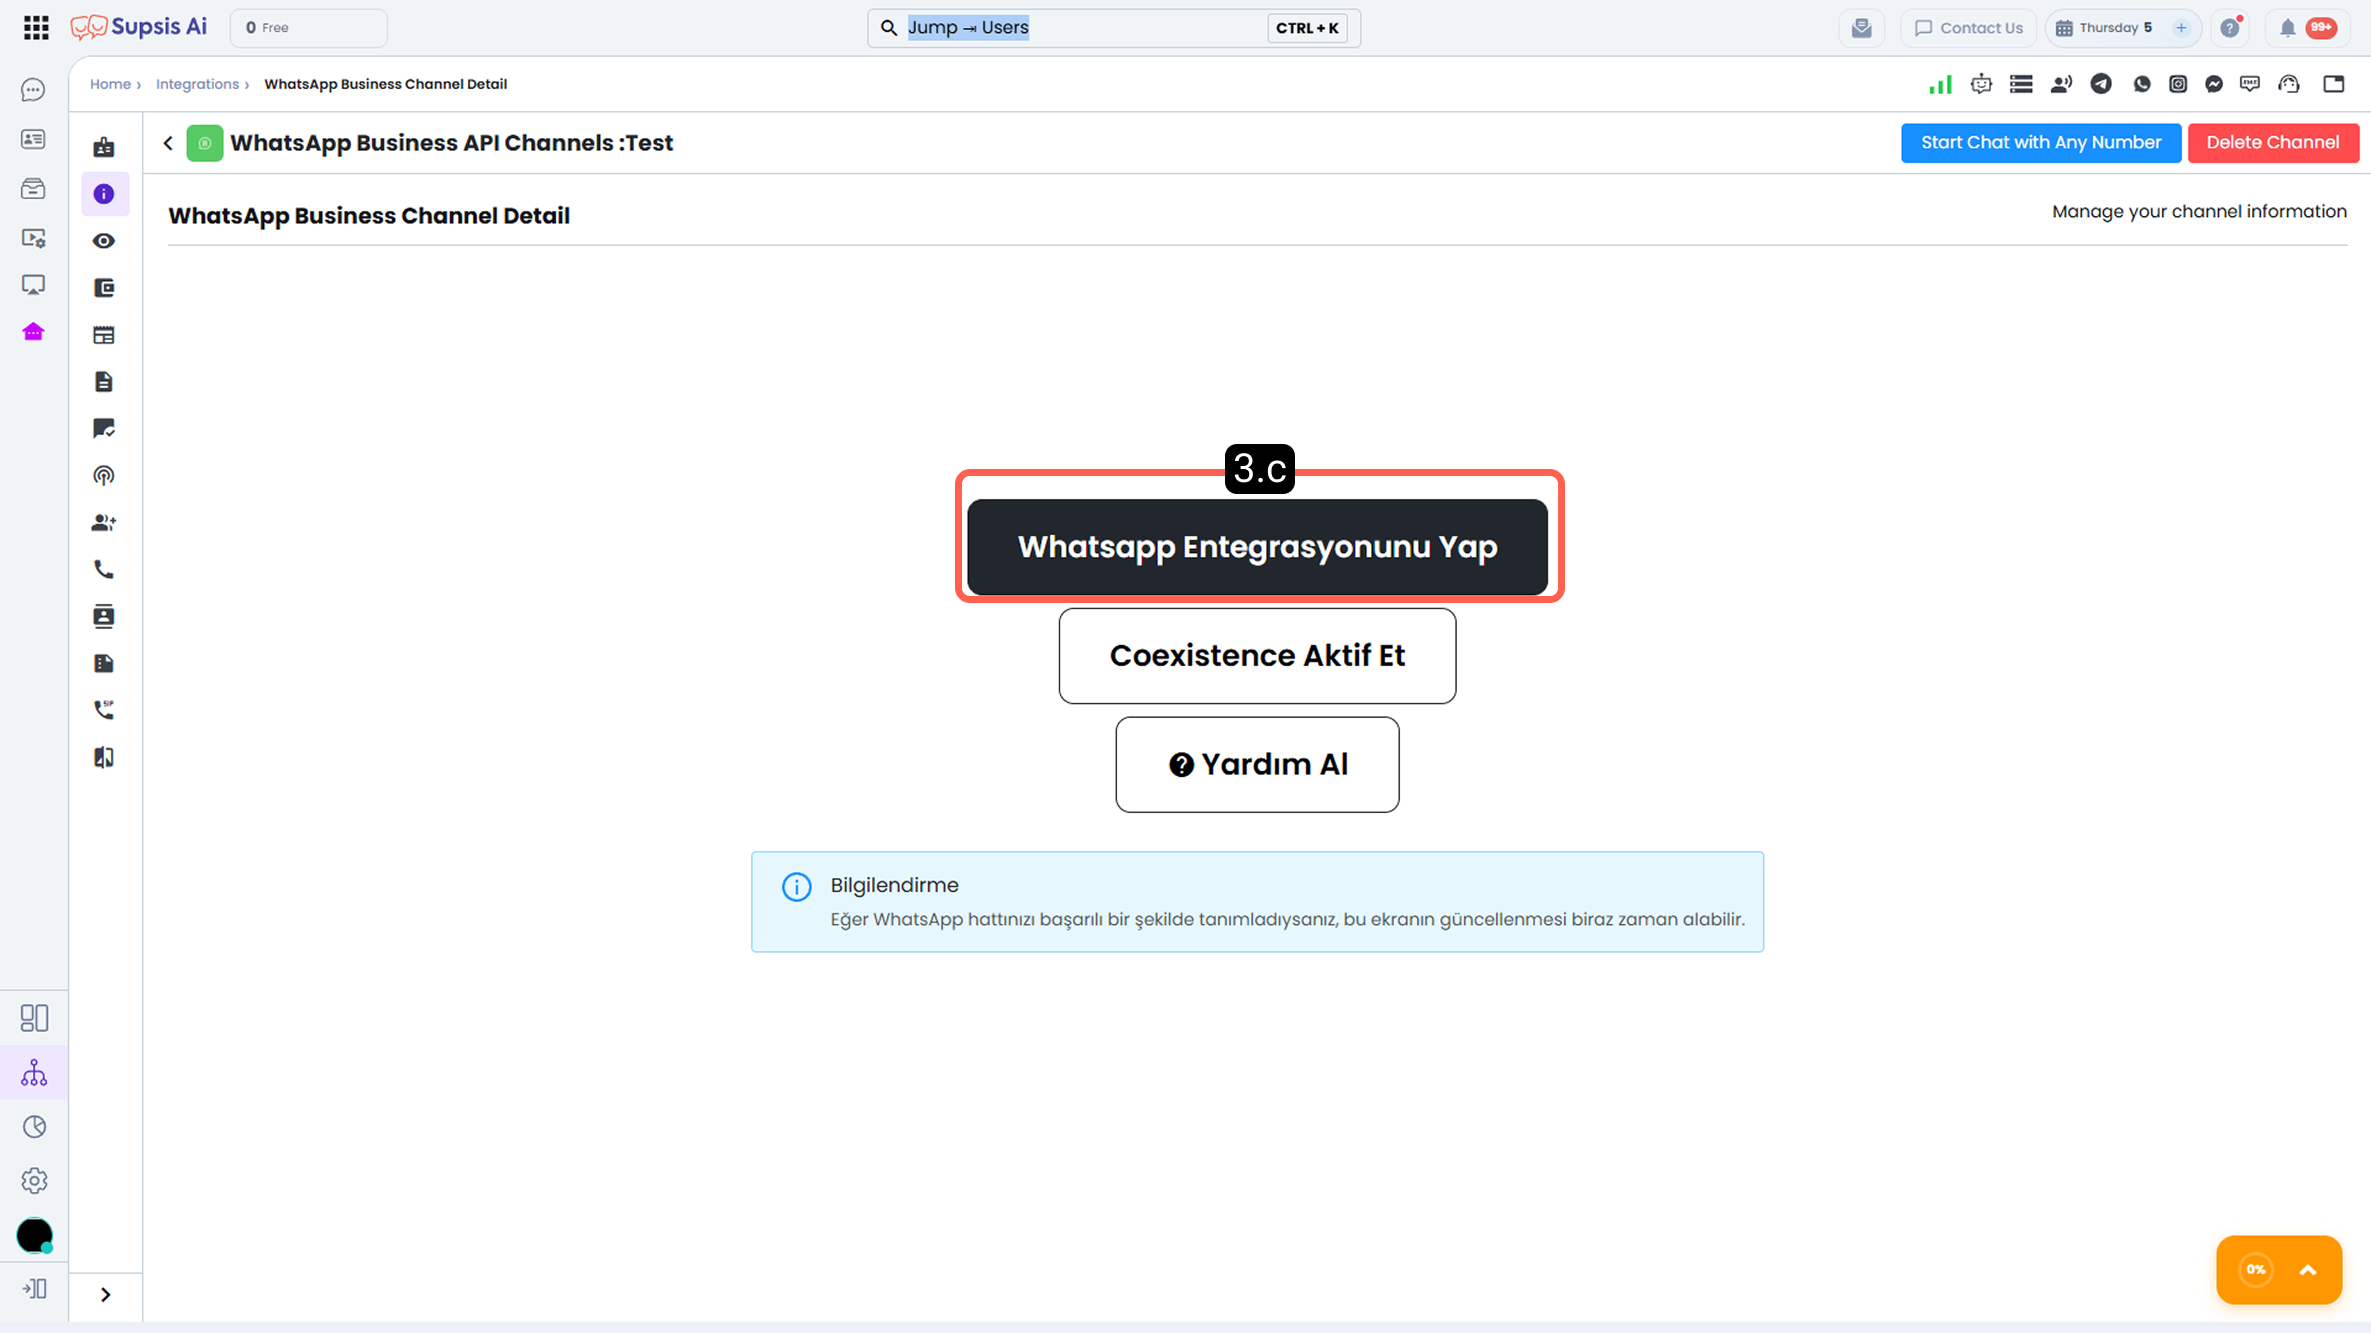Open the archive box icon in left sidebar

pos(33,188)
